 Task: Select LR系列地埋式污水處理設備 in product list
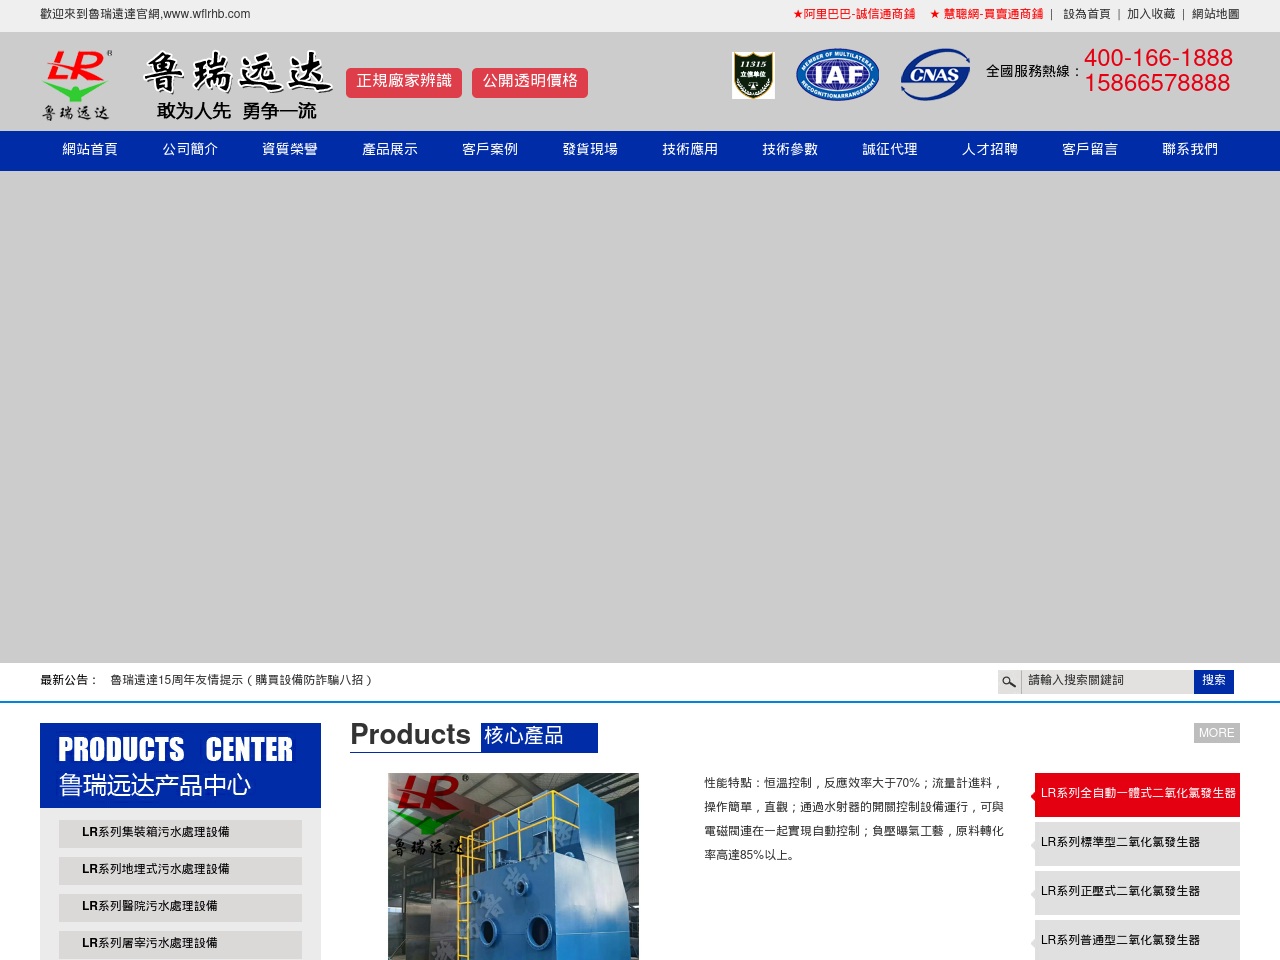pyautogui.click(x=180, y=870)
